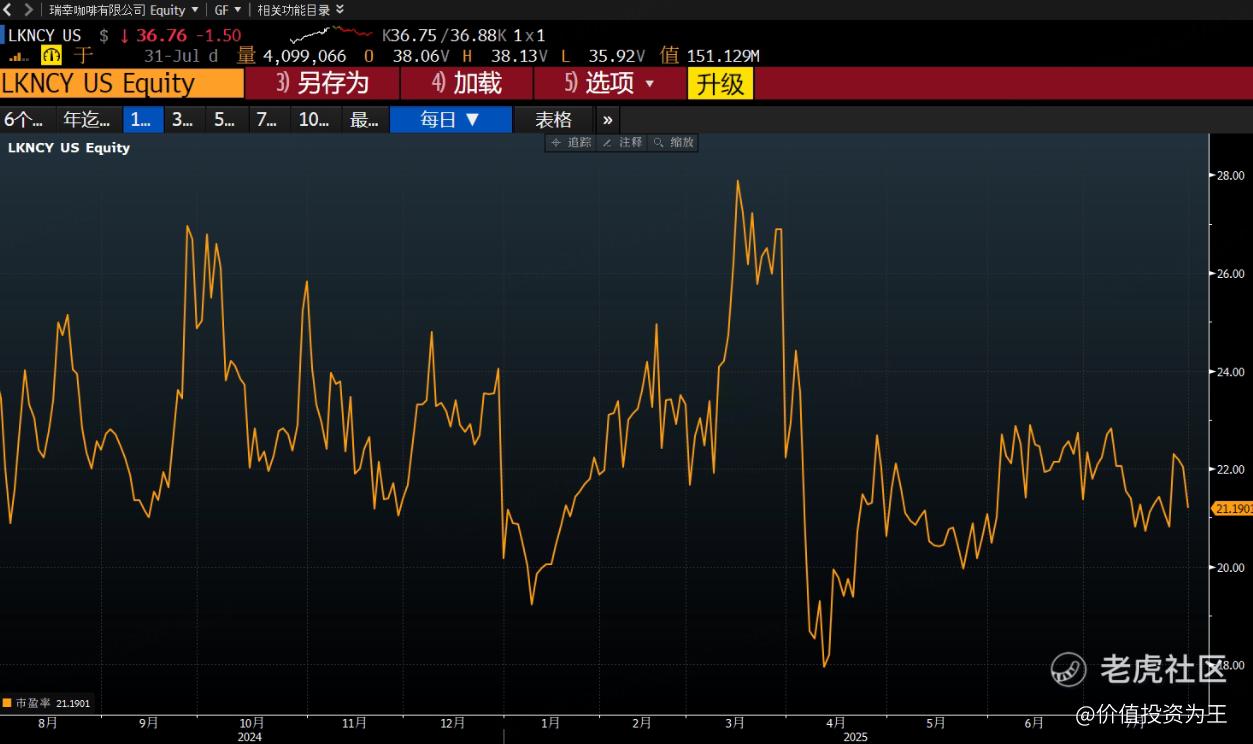The width and height of the screenshot is (1253, 744).
Task: Click the yellow gauge icon
Action: pyautogui.click(x=51, y=56)
